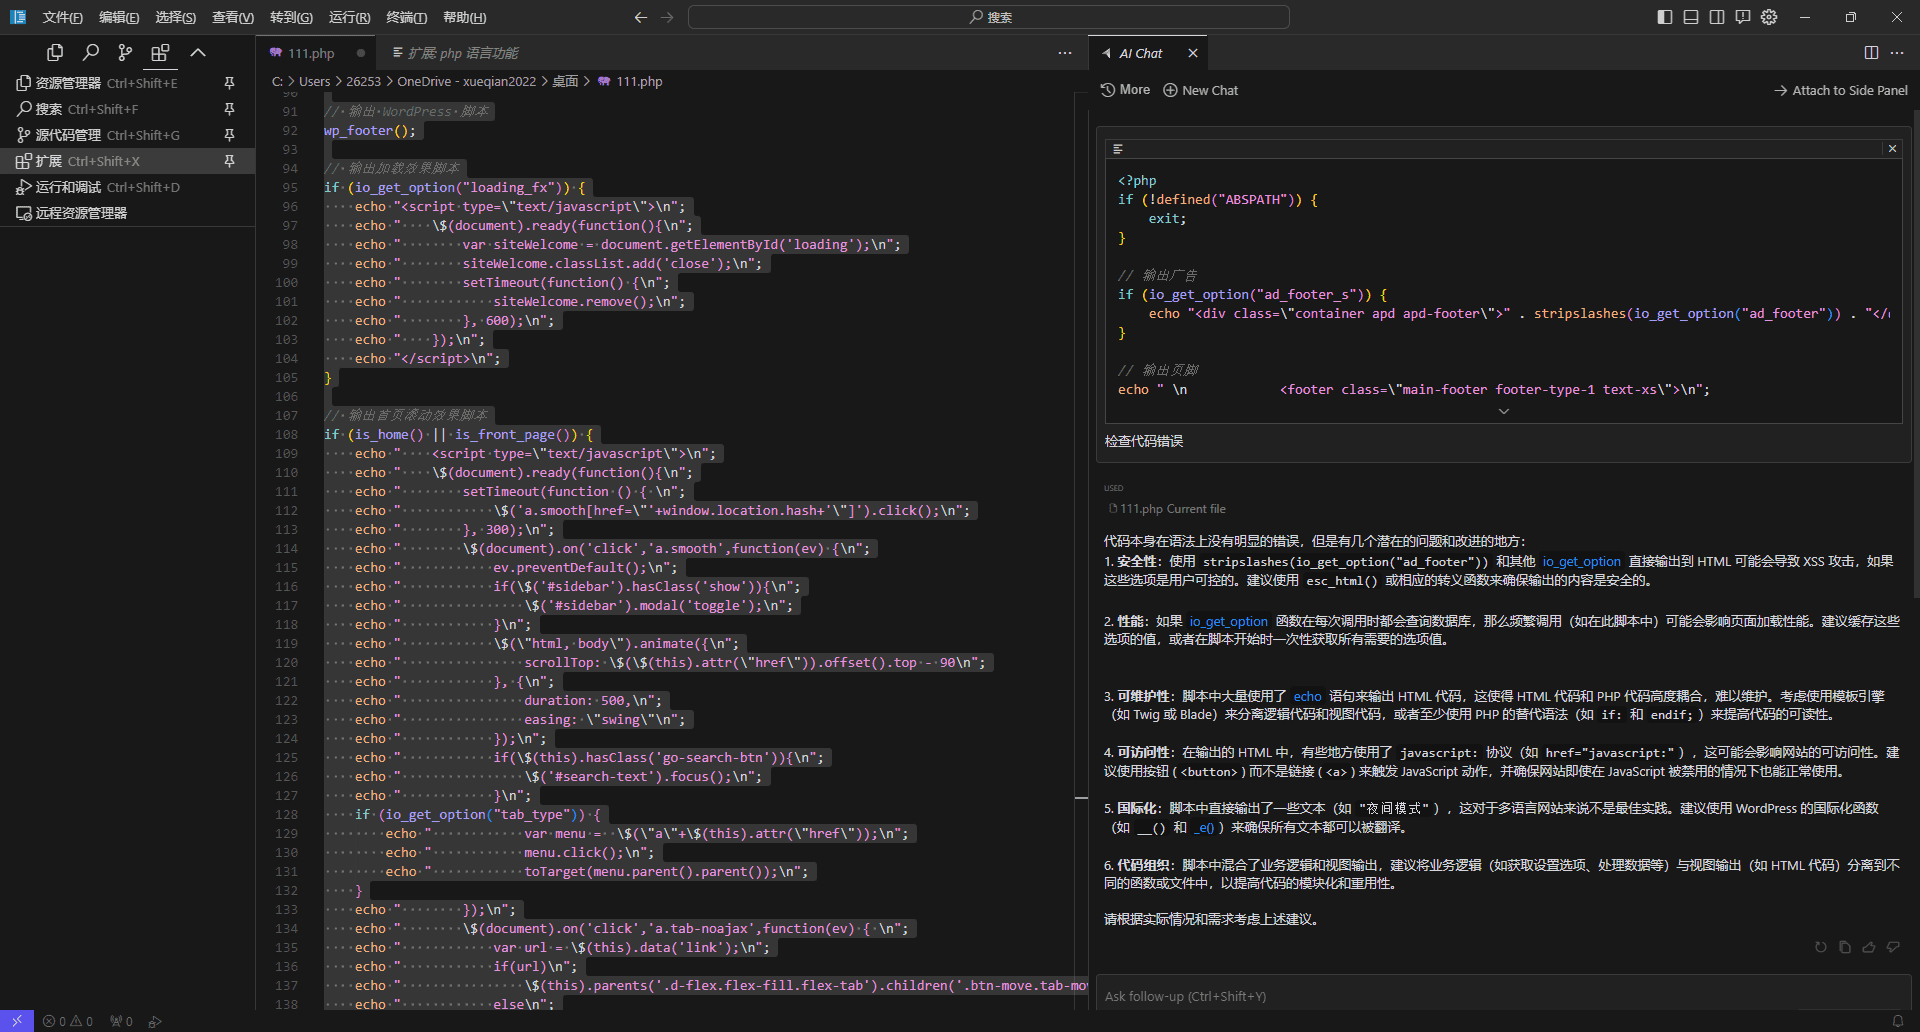Switch to the 扩展 php 语言功能 tab
The width and height of the screenshot is (1920, 1032).
(x=456, y=53)
